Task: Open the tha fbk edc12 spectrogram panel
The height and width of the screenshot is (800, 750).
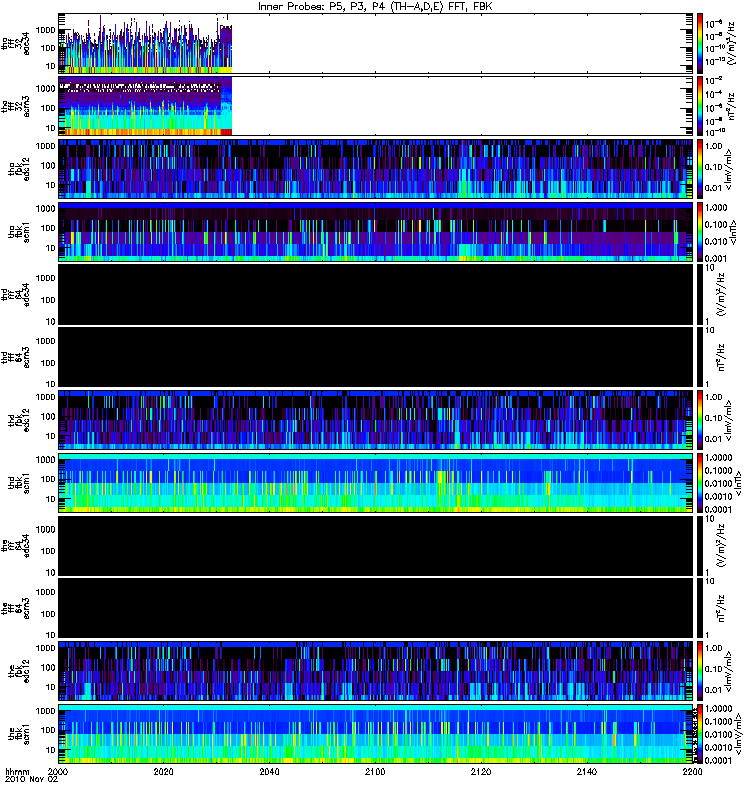Action: (x=375, y=169)
